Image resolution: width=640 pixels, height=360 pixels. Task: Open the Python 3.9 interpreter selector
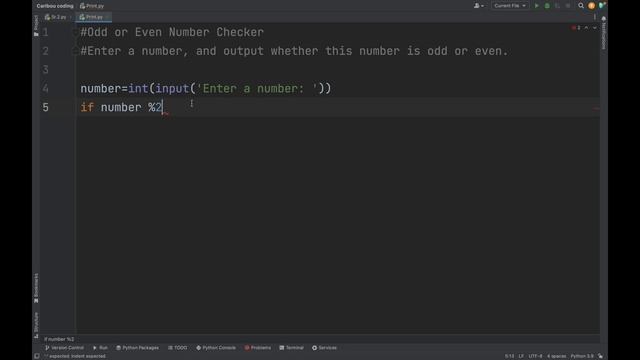point(582,356)
